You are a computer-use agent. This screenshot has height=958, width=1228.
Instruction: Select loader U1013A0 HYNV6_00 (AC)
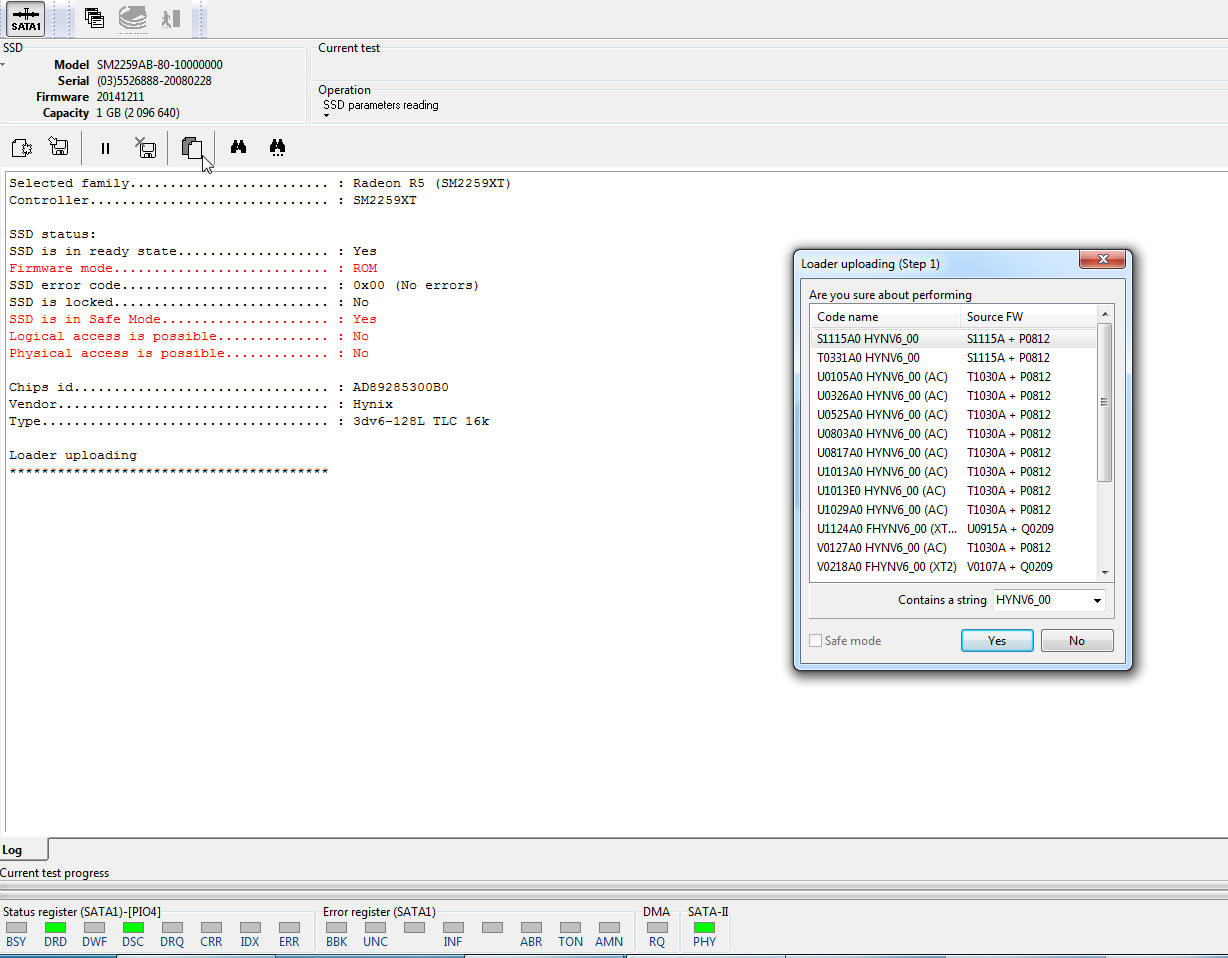coord(954,472)
